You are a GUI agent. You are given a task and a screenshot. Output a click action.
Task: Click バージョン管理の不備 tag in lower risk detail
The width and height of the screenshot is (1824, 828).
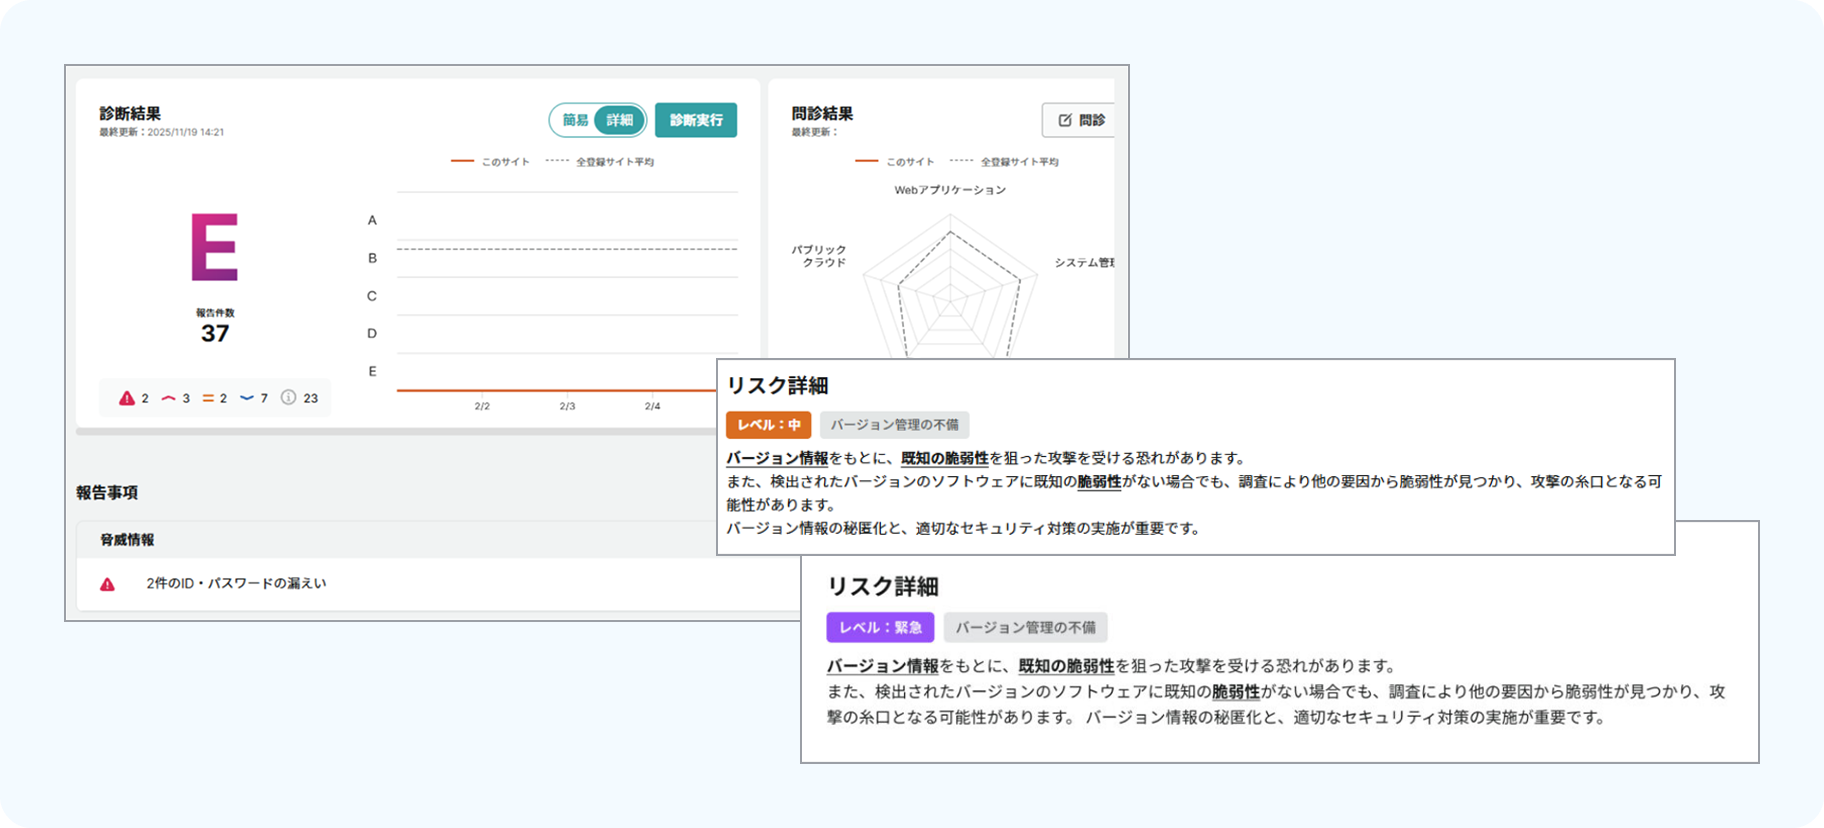point(1025,627)
